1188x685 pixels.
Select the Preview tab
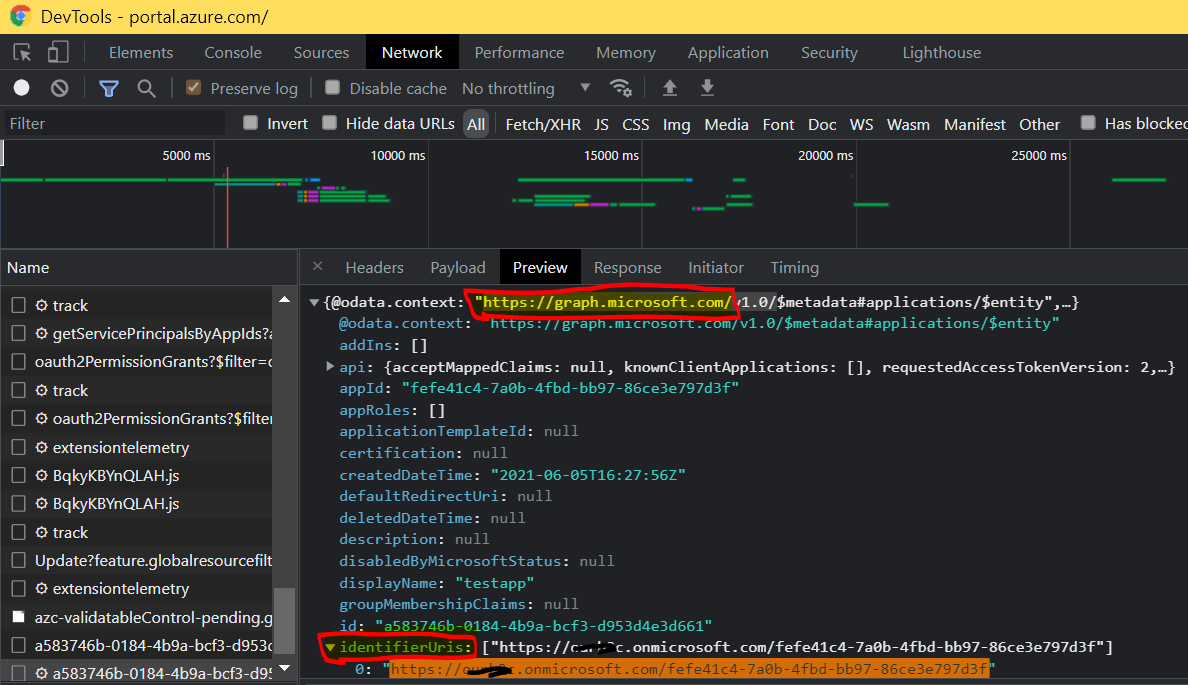click(540, 267)
